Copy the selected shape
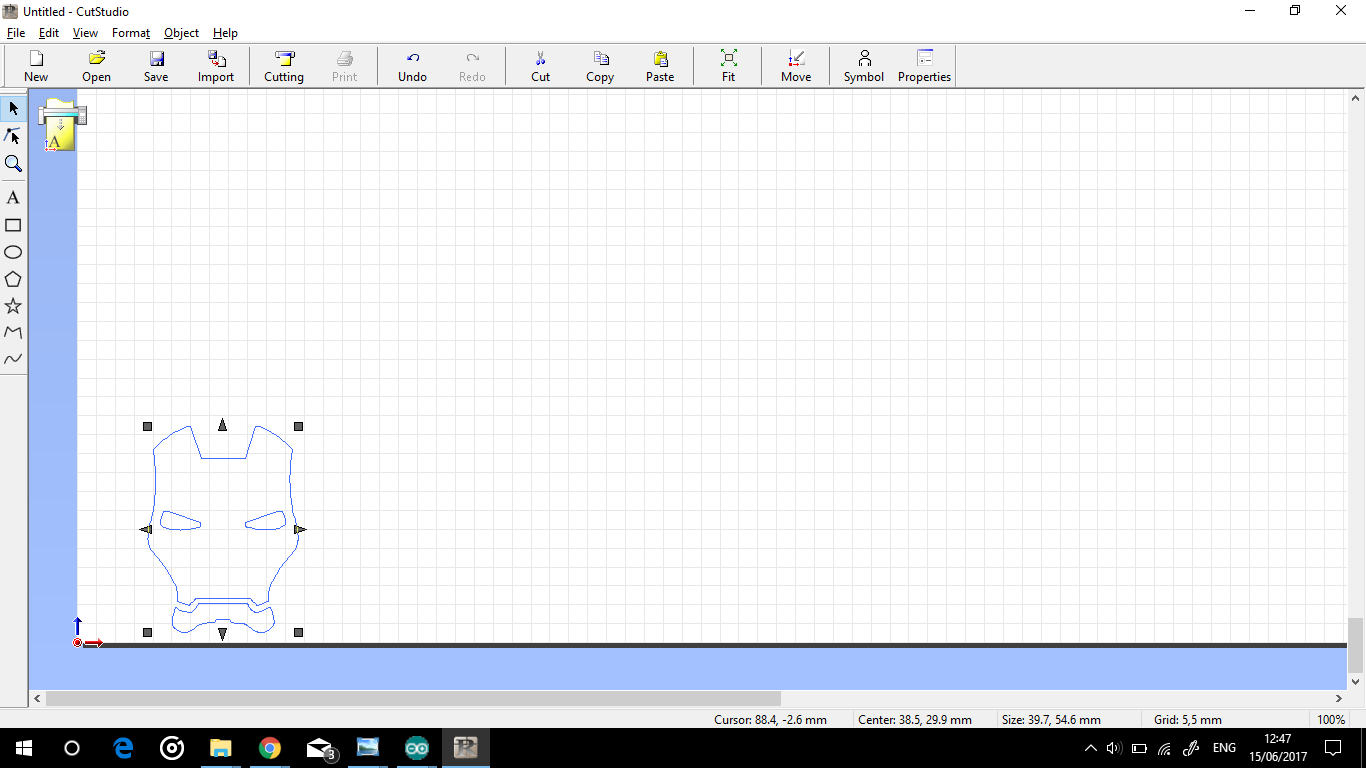The image size is (1366, 768). [600, 66]
